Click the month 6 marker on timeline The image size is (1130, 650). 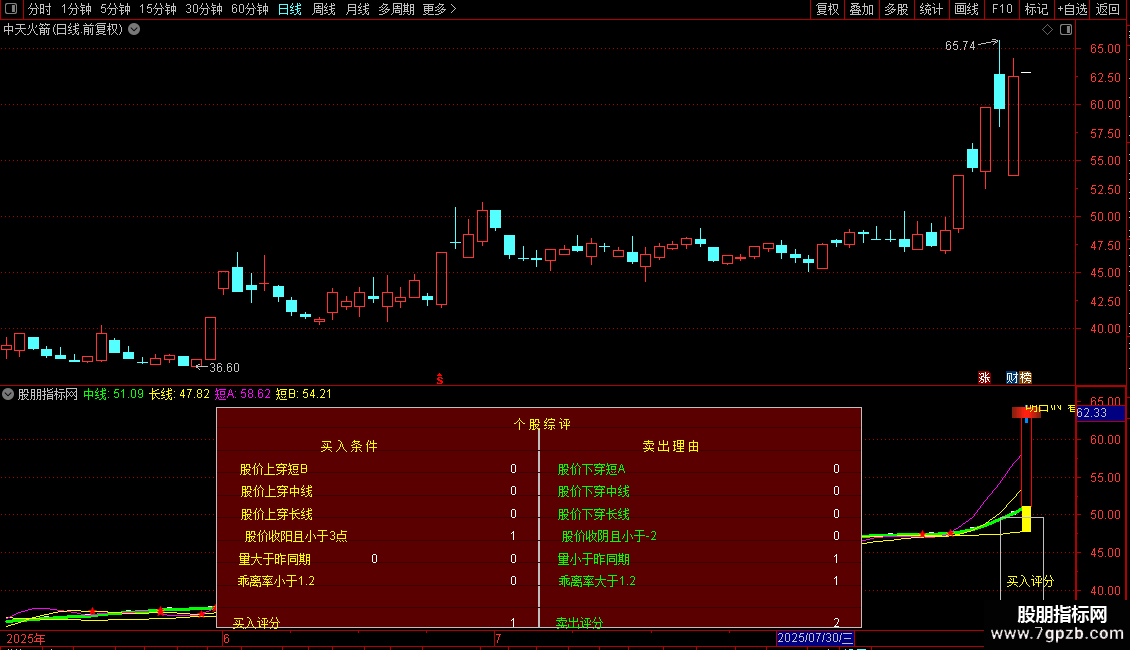pos(226,638)
